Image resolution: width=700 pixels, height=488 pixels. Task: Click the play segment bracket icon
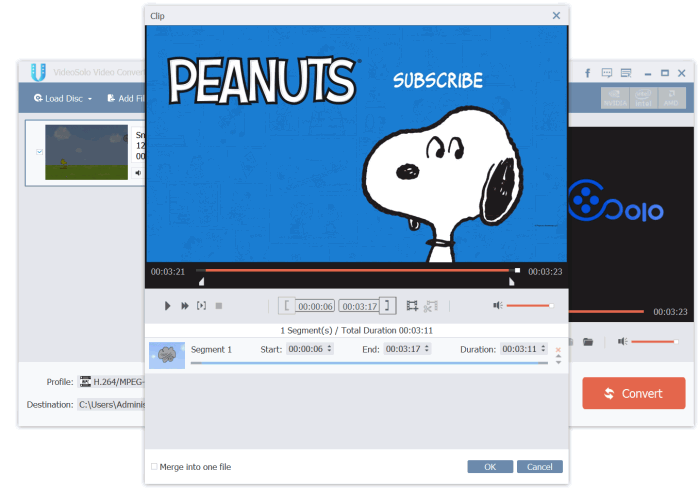[x=201, y=305]
